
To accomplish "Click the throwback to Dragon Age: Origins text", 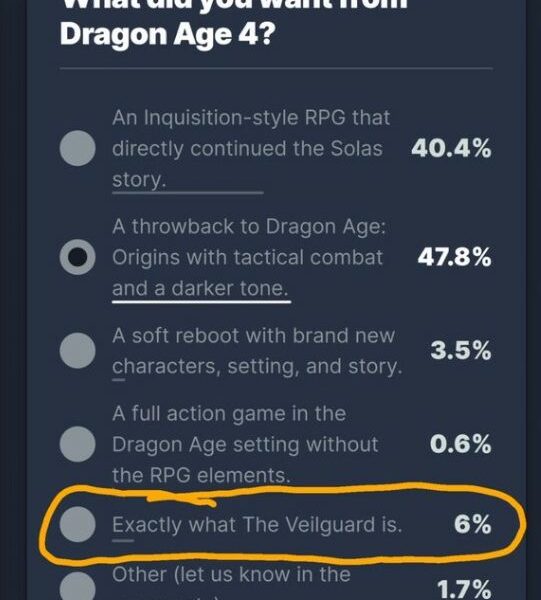I will pyautogui.click(x=249, y=257).
